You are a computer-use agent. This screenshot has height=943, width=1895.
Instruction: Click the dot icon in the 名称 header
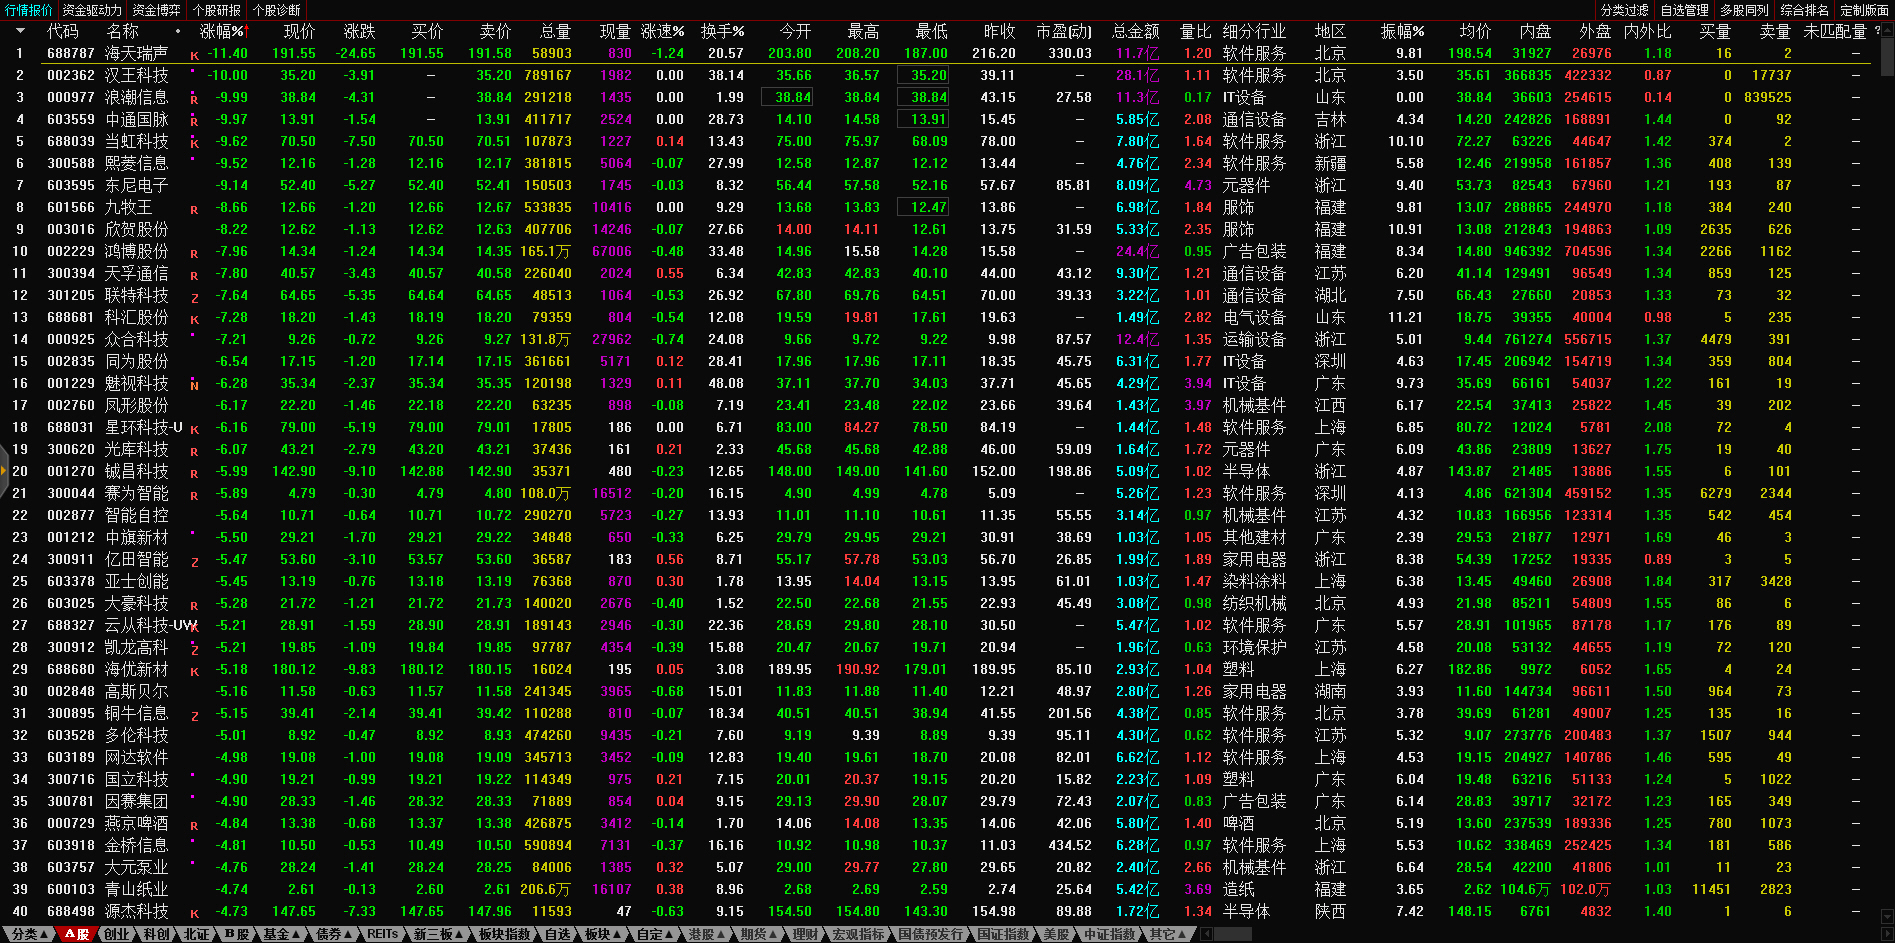tap(178, 31)
